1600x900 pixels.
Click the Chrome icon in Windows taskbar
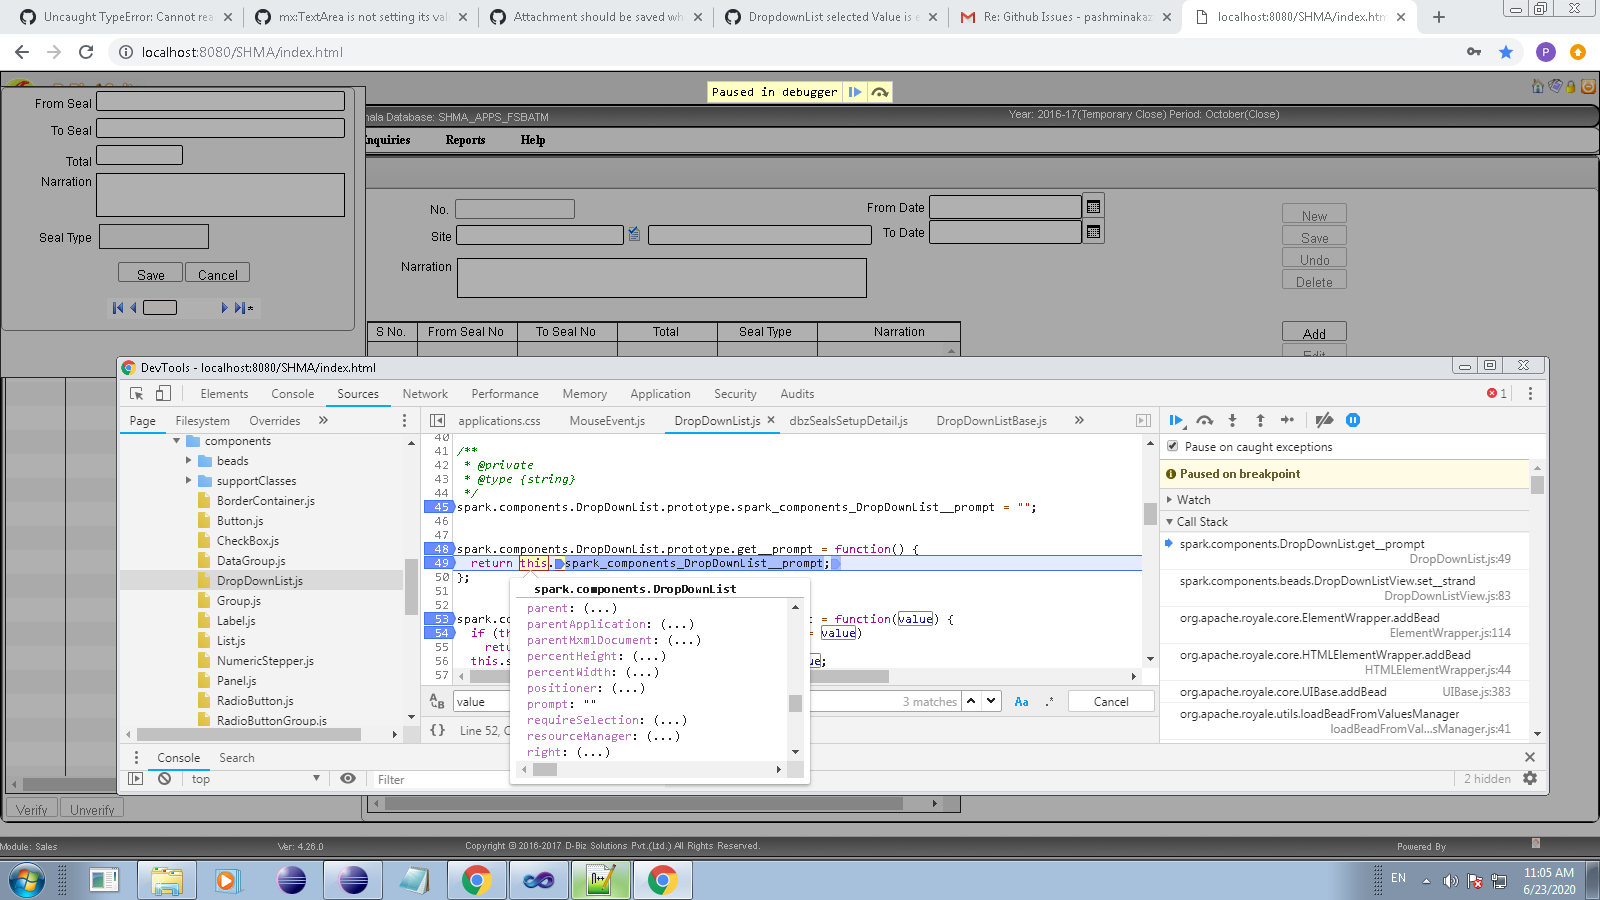point(476,881)
